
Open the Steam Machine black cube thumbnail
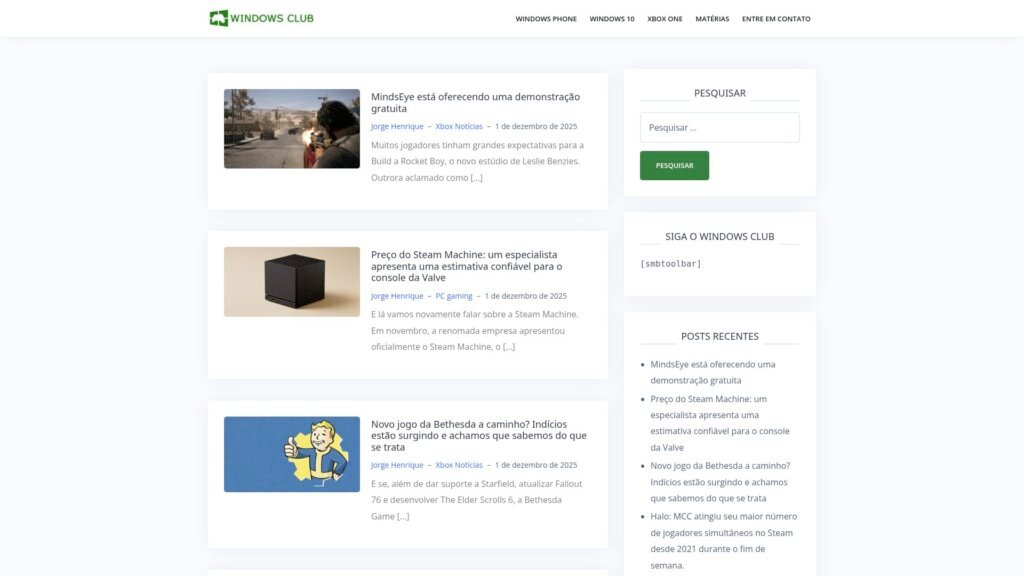(x=291, y=282)
